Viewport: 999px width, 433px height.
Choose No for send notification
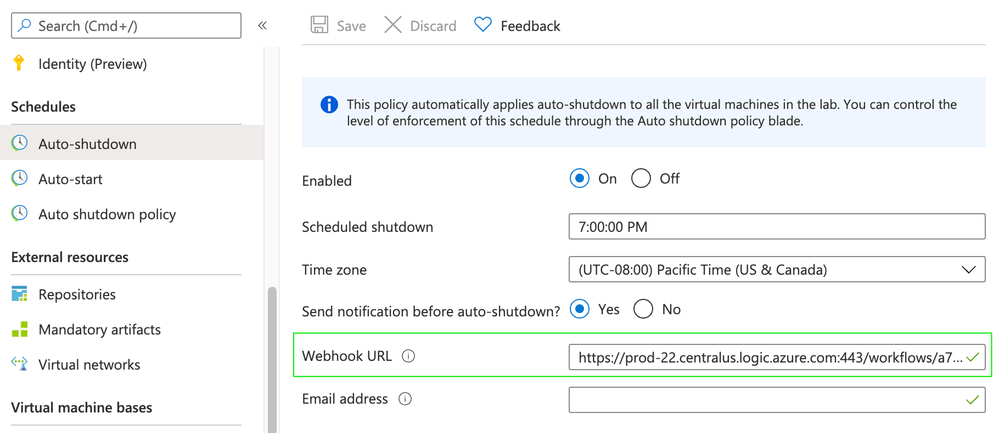(x=643, y=309)
